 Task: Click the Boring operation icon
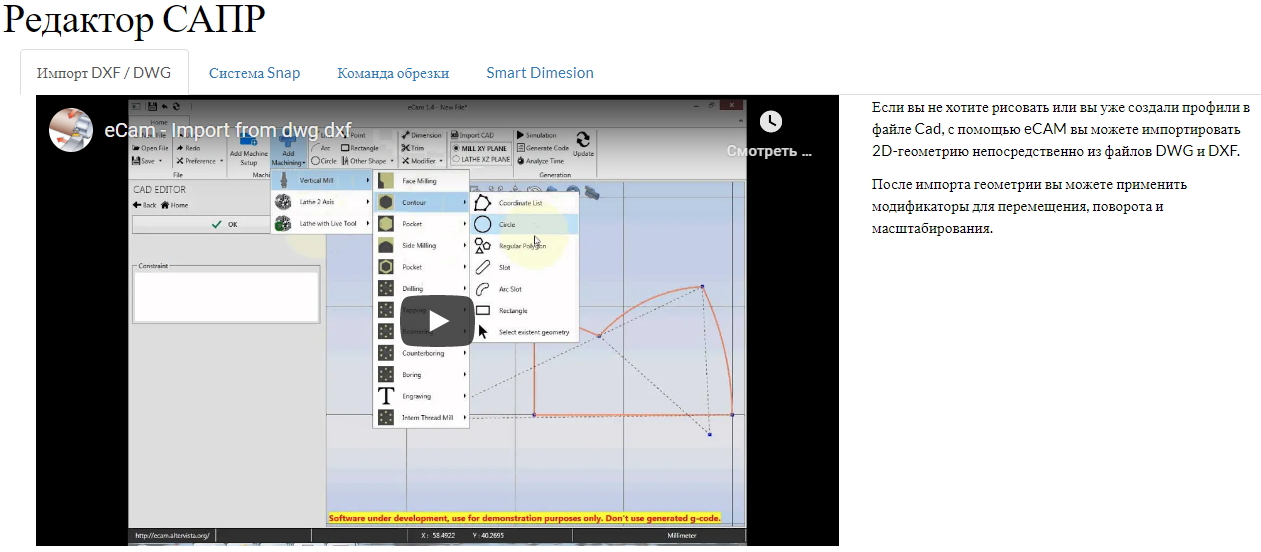point(385,375)
